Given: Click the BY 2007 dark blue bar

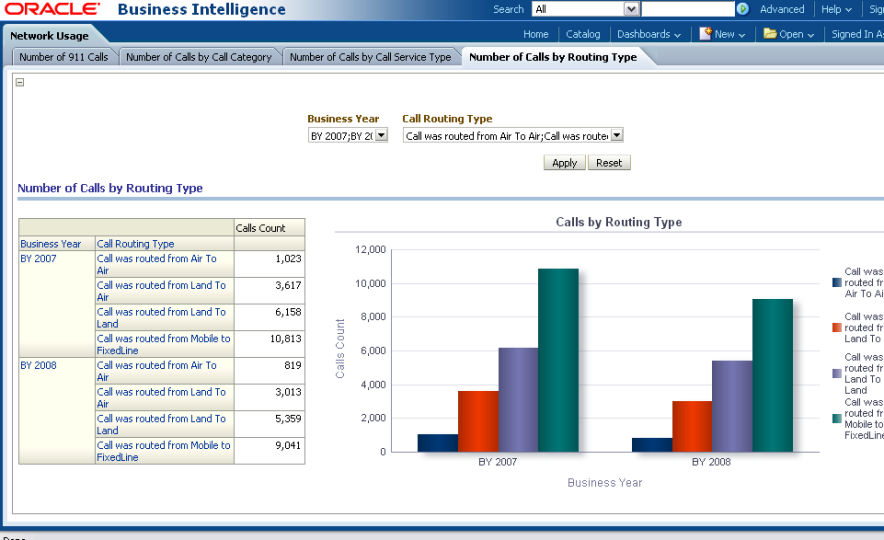Looking at the screenshot, I should pyautogui.click(x=438, y=443).
